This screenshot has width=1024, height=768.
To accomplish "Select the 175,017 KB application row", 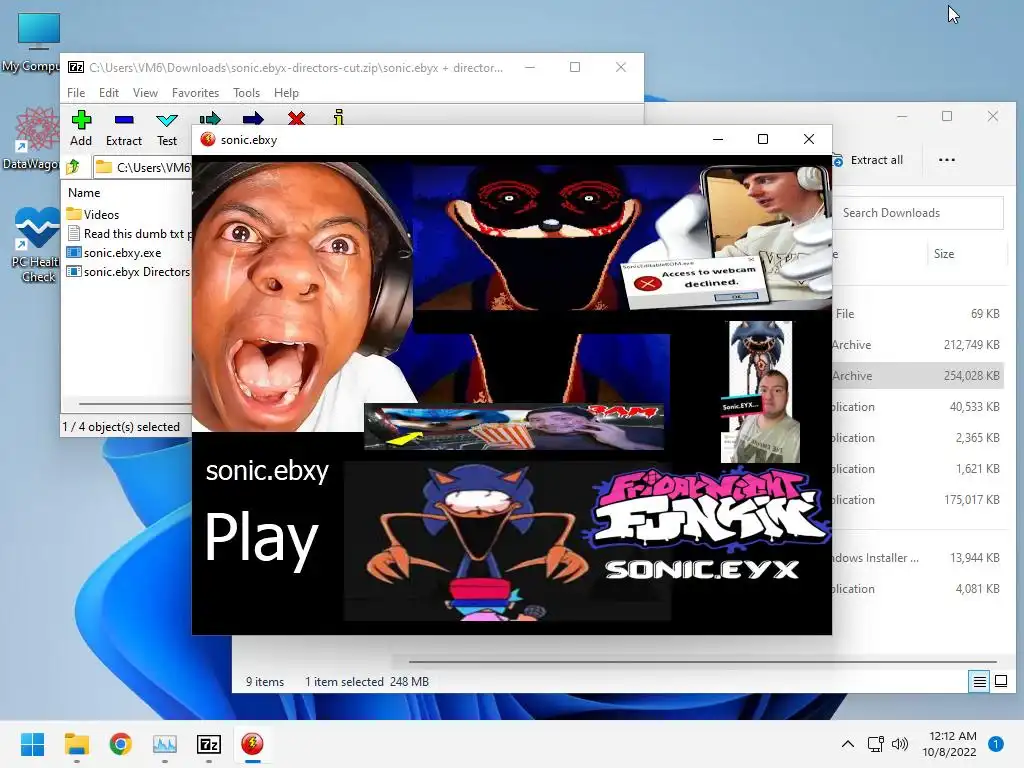I will point(917,500).
